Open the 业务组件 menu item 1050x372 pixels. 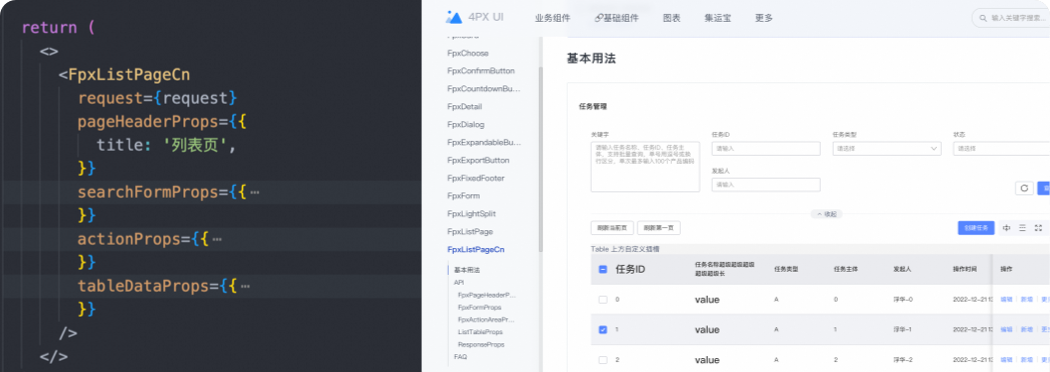tap(552, 18)
